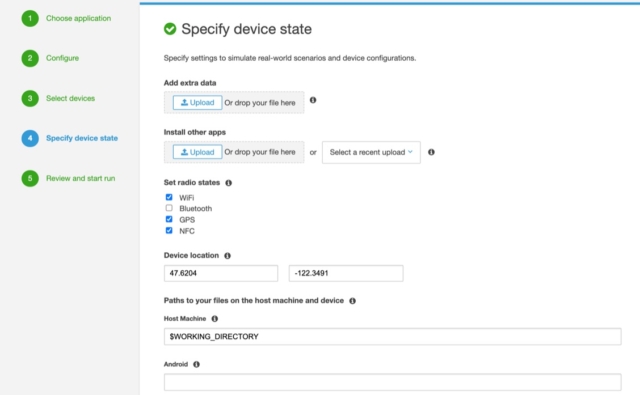Open the info icon next to Android label
The height and width of the screenshot is (395, 640).
[x=196, y=364]
